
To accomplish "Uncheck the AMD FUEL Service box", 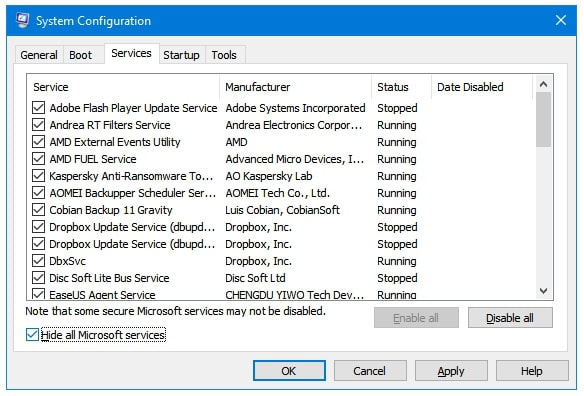I will [38, 159].
